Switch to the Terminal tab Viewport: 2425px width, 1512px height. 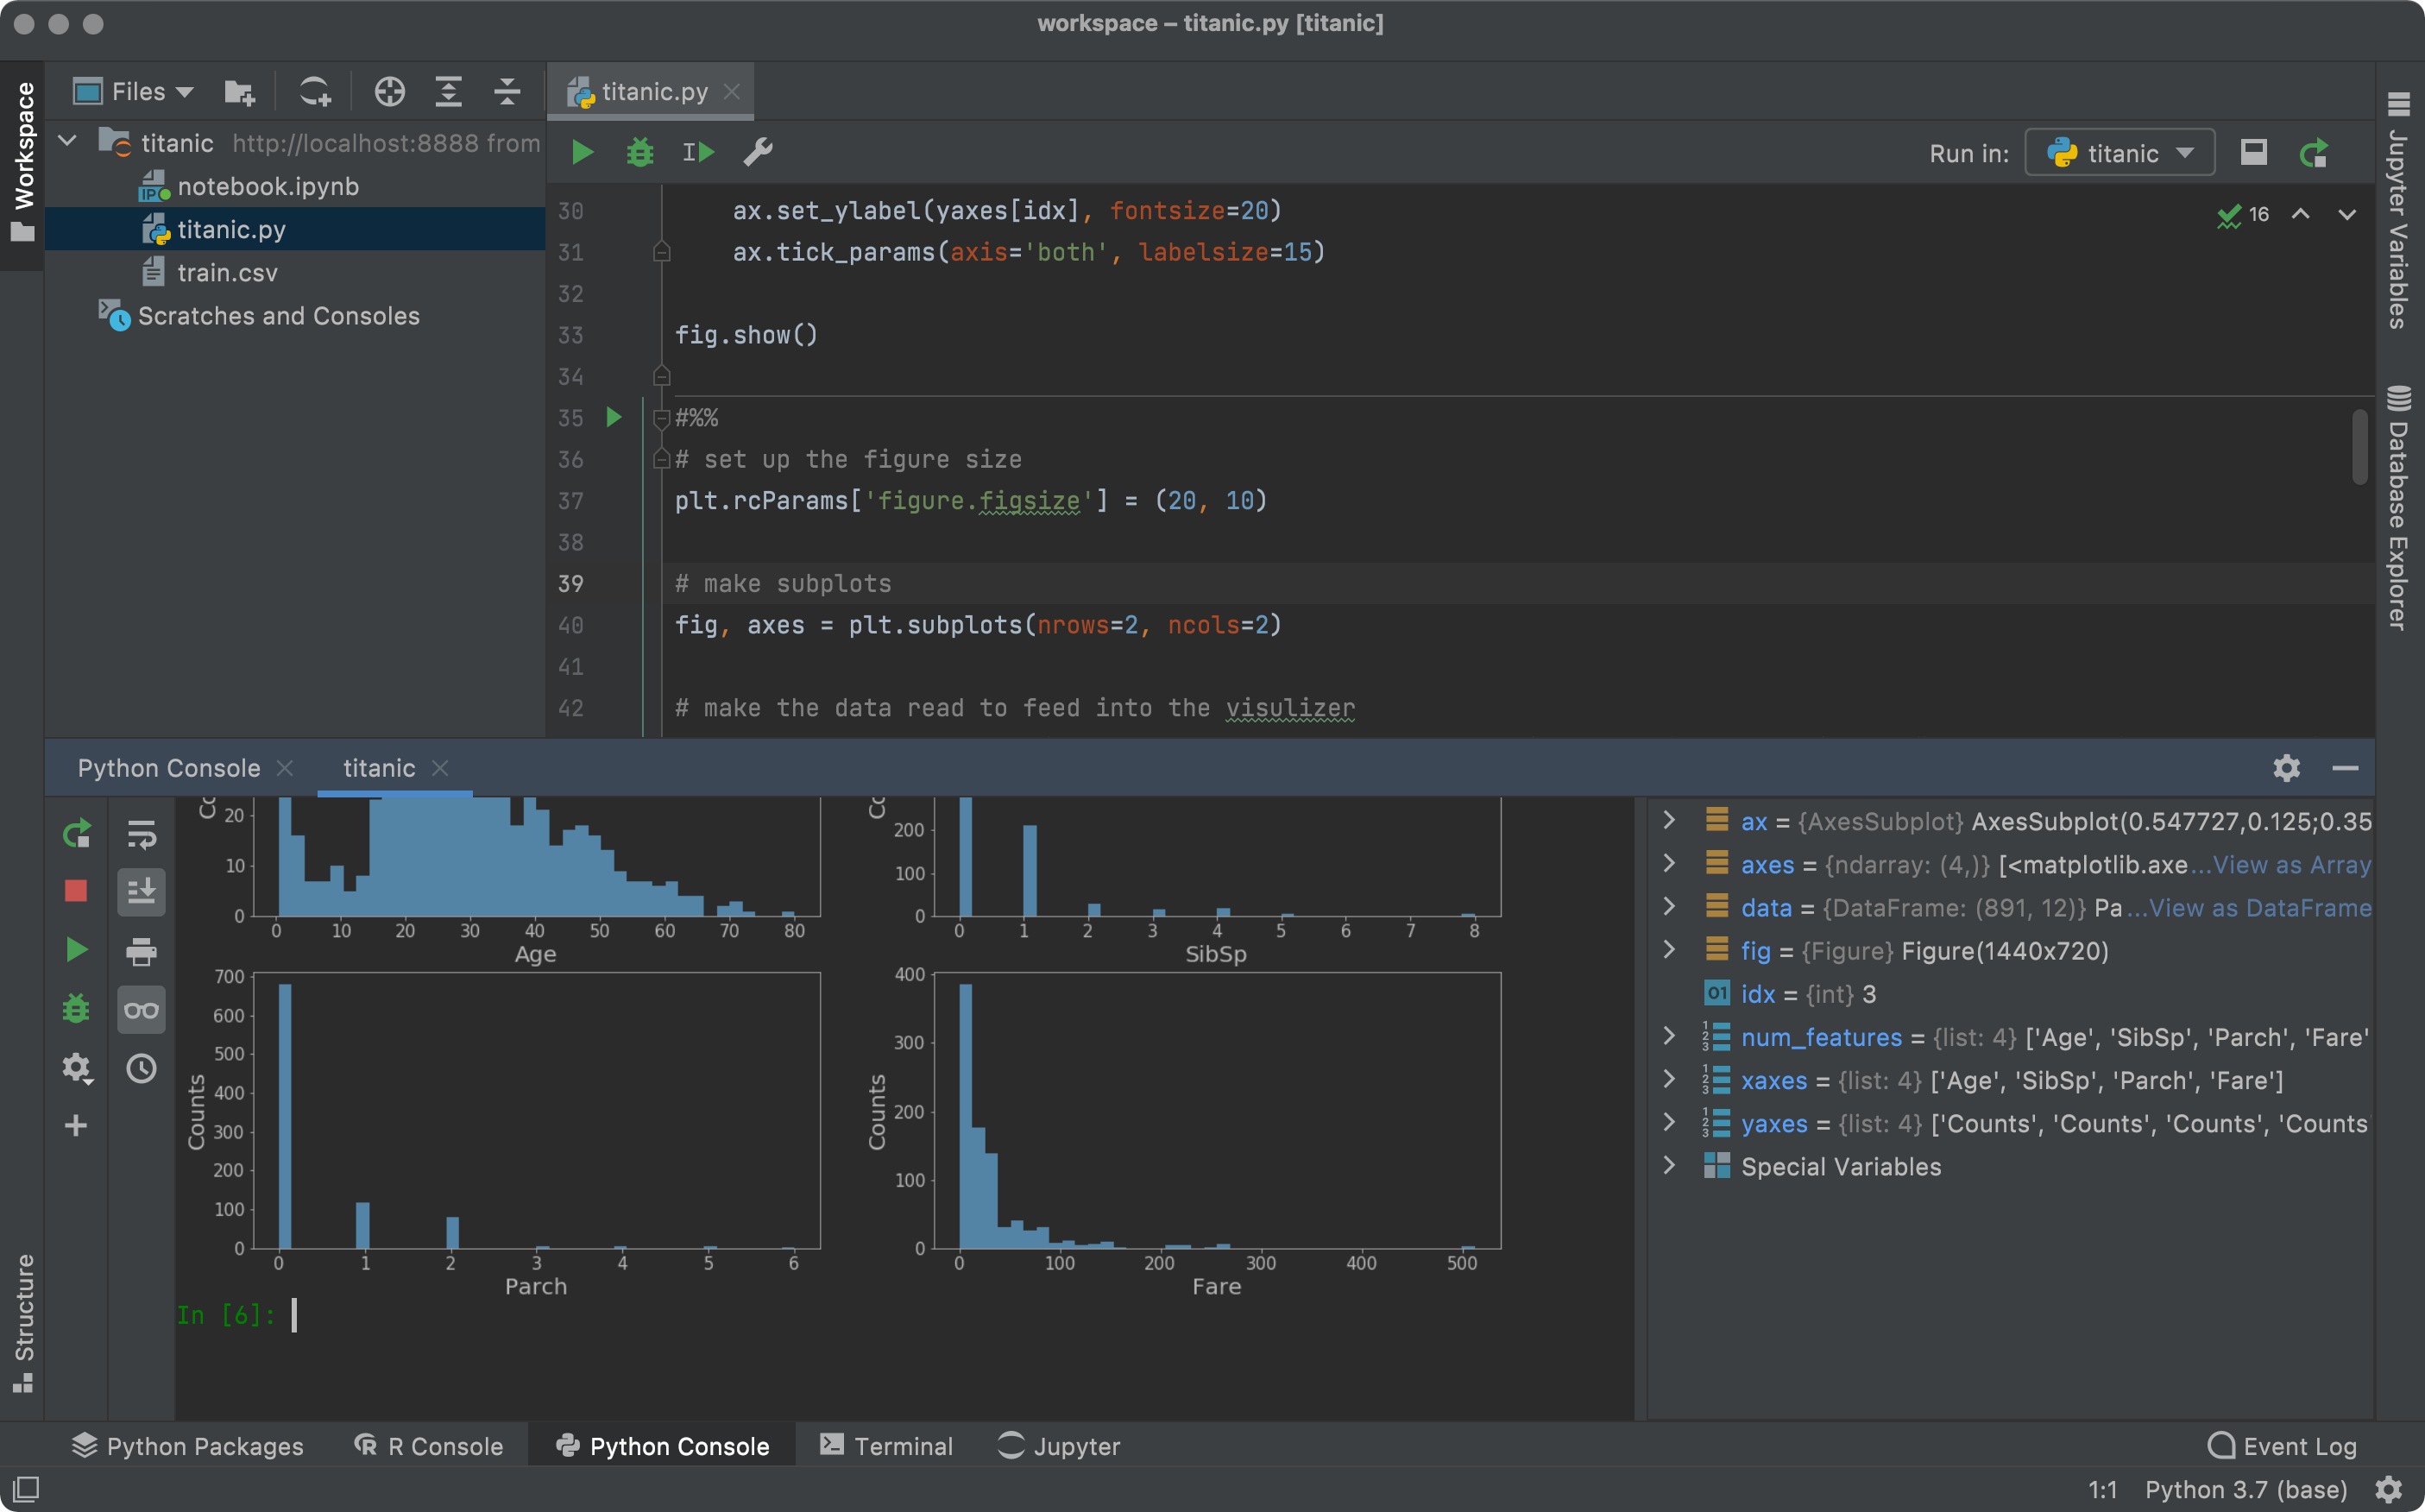[x=886, y=1446]
